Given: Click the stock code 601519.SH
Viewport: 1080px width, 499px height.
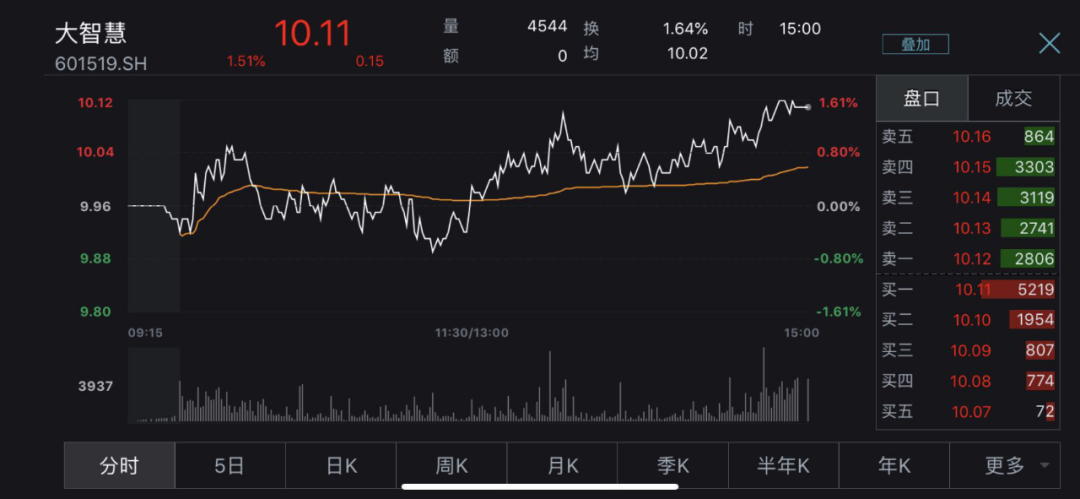Looking at the screenshot, I should [101, 63].
